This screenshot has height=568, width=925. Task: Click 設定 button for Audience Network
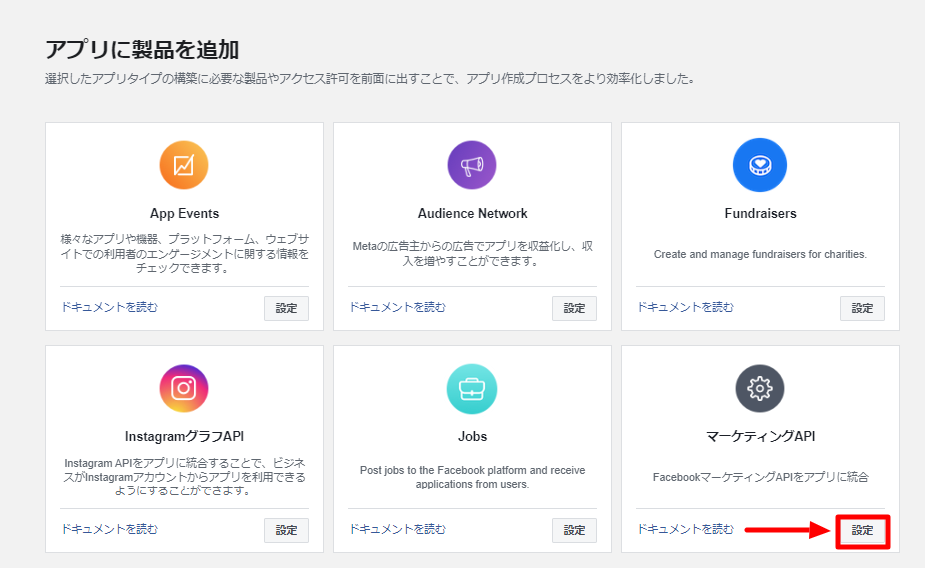(574, 308)
